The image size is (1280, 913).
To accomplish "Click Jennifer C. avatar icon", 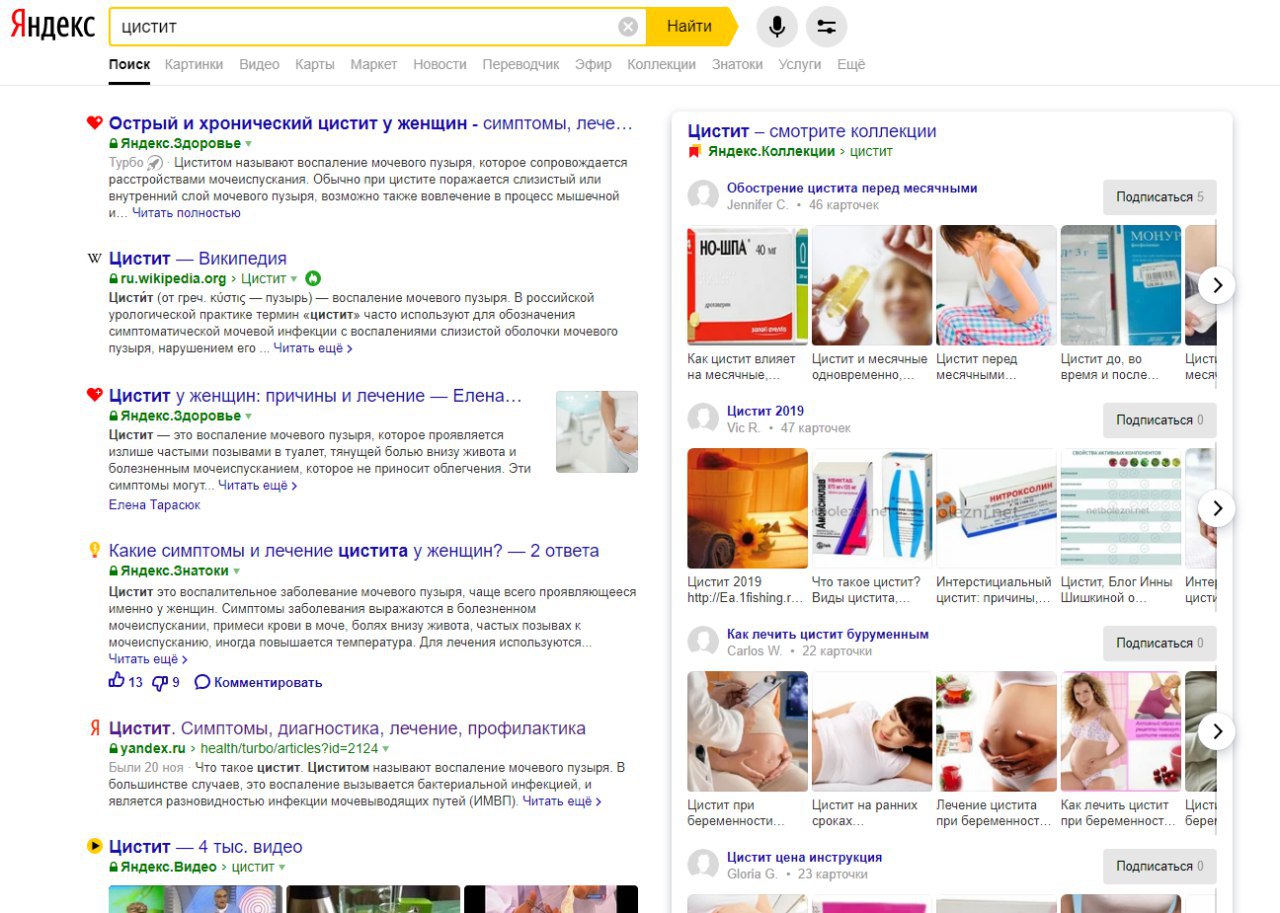I will 704,196.
